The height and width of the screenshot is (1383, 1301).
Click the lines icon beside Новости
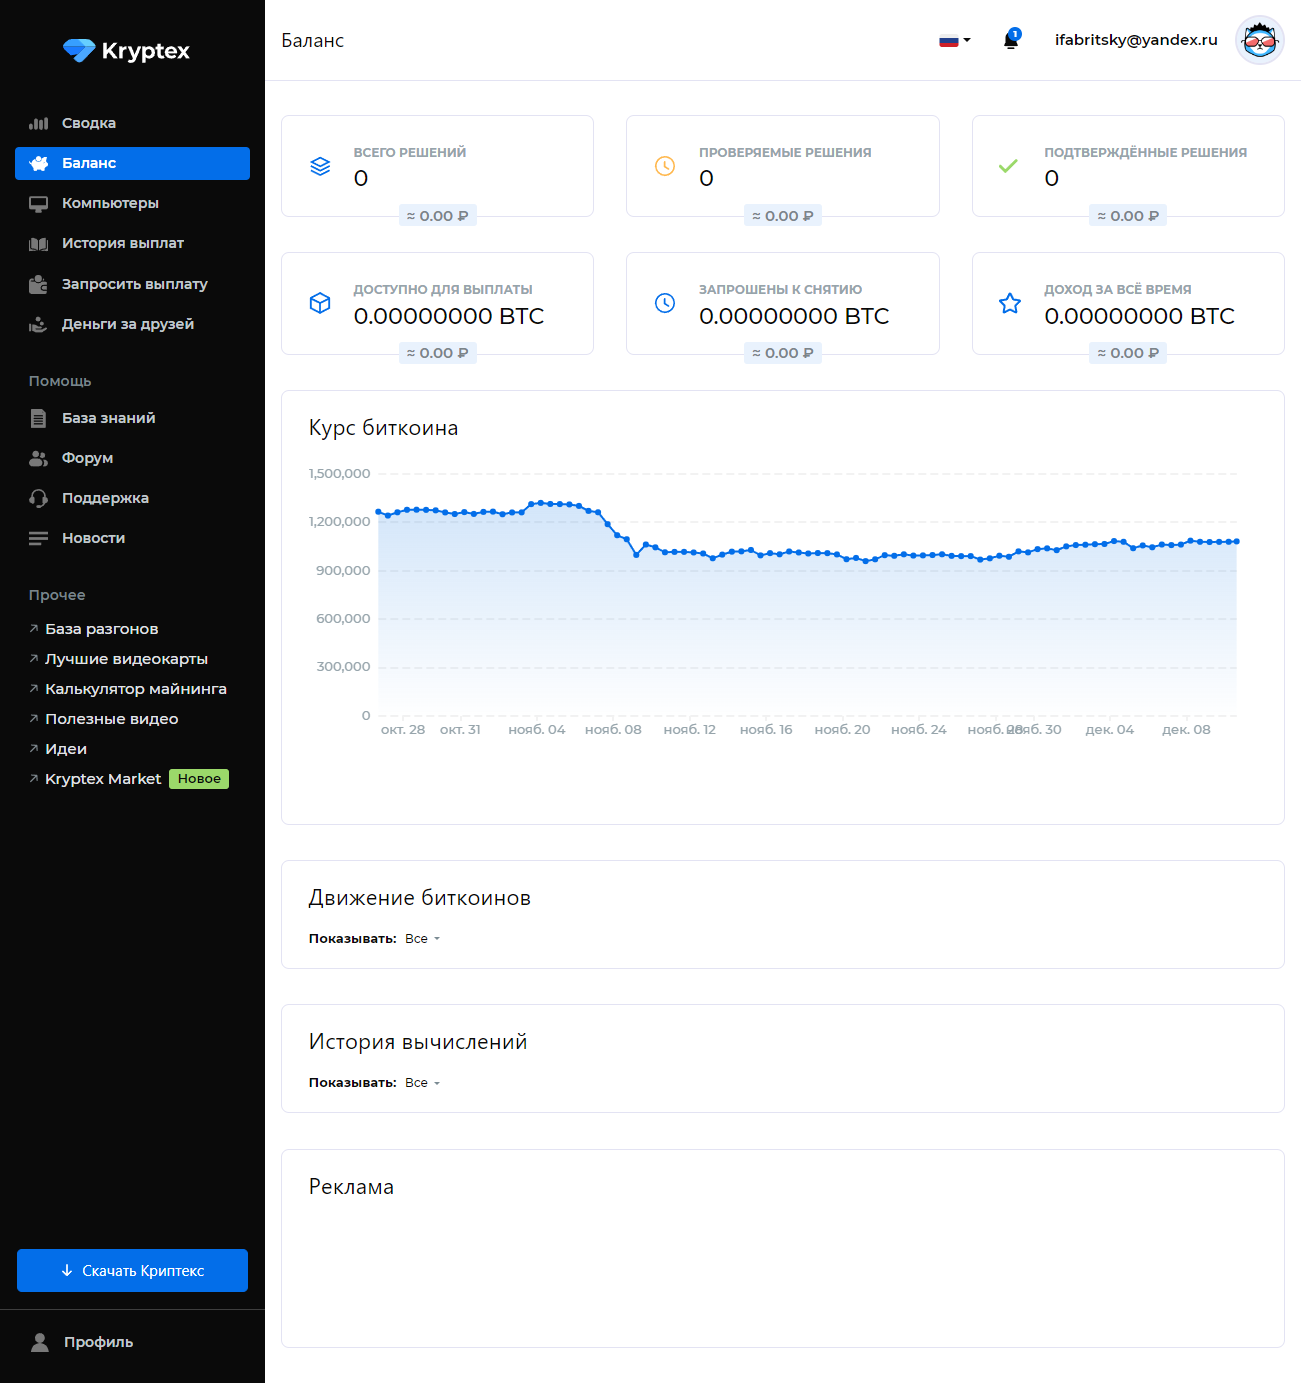[x=39, y=538]
